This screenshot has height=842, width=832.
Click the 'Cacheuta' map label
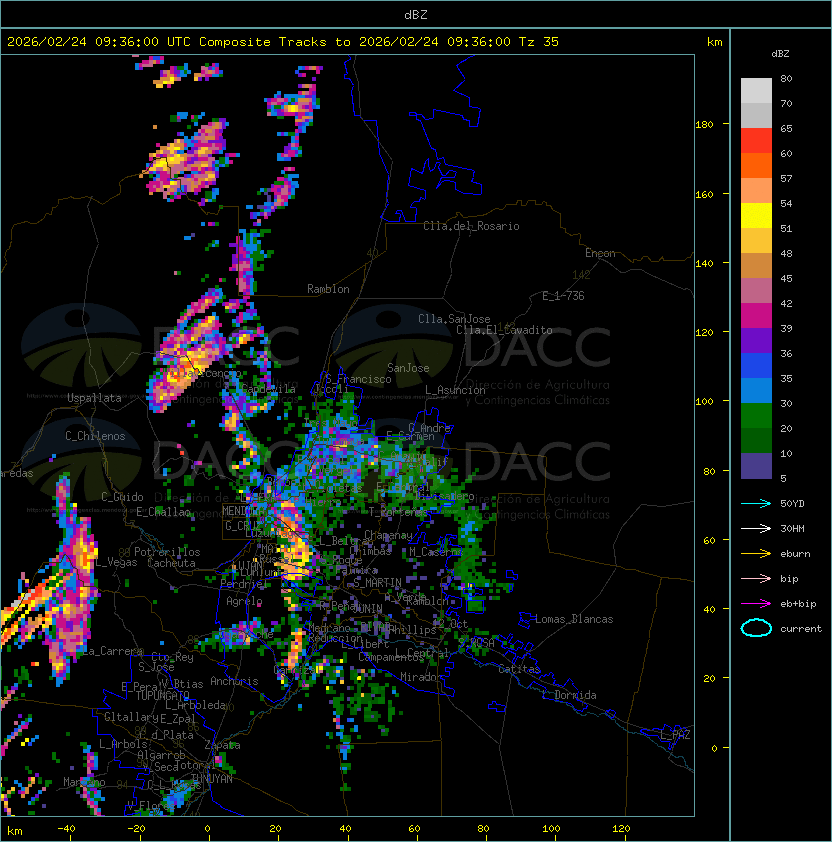[171, 563]
